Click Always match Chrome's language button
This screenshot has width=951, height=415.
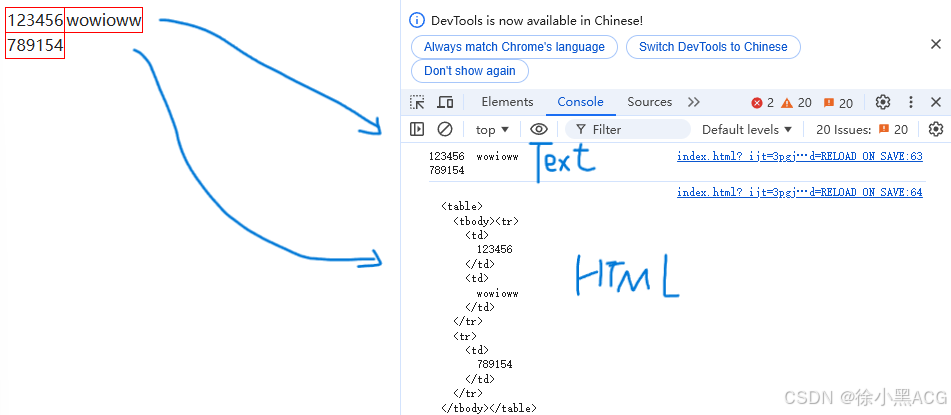[x=514, y=47]
